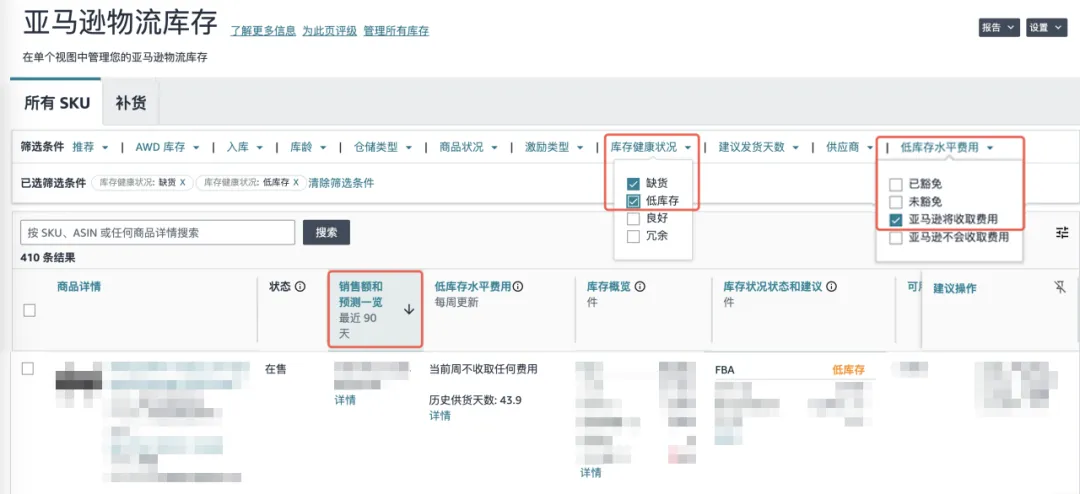Click info icon next to 库存概览
This screenshot has height=494, width=1080.
639,287
